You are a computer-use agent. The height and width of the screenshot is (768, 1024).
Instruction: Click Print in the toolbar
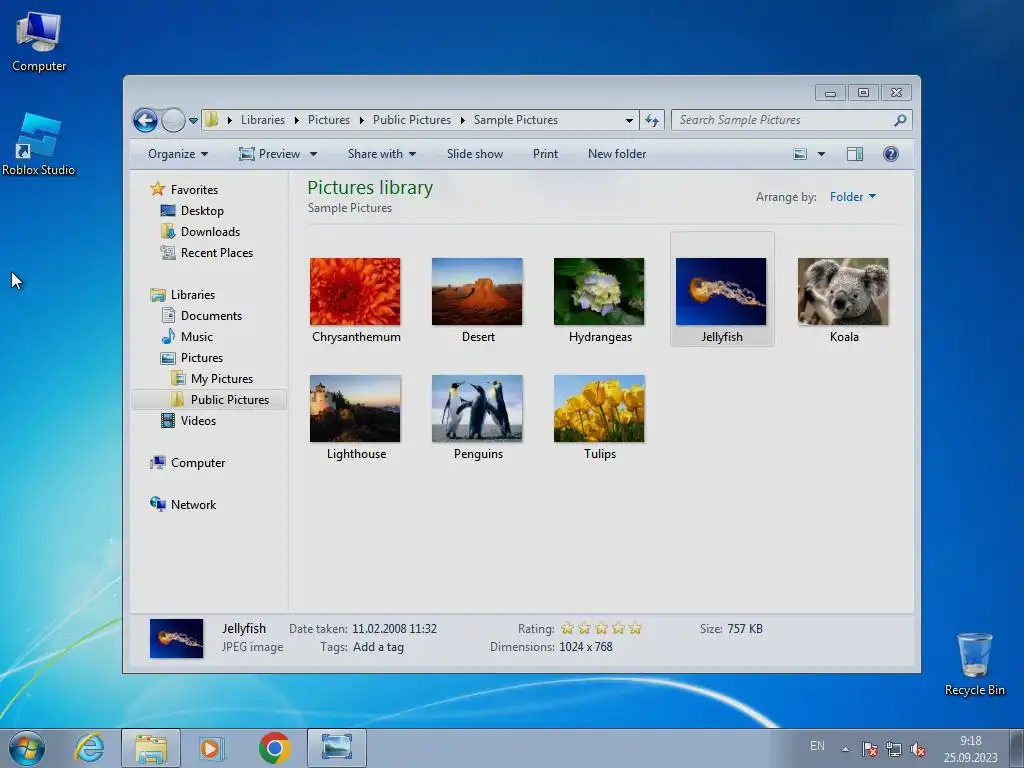pos(545,154)
